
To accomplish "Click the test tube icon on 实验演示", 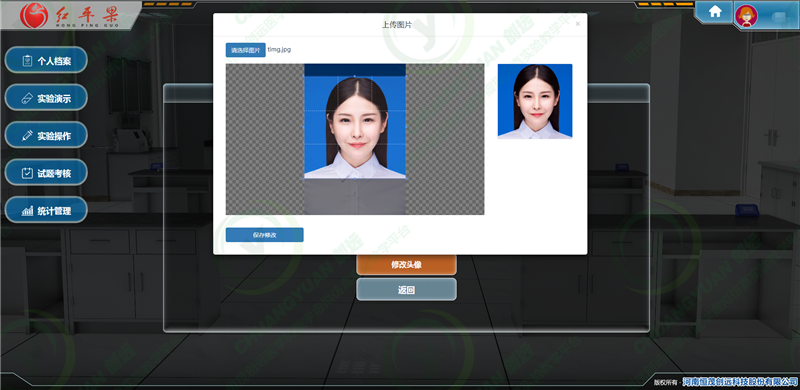I will tap(27, 99).
